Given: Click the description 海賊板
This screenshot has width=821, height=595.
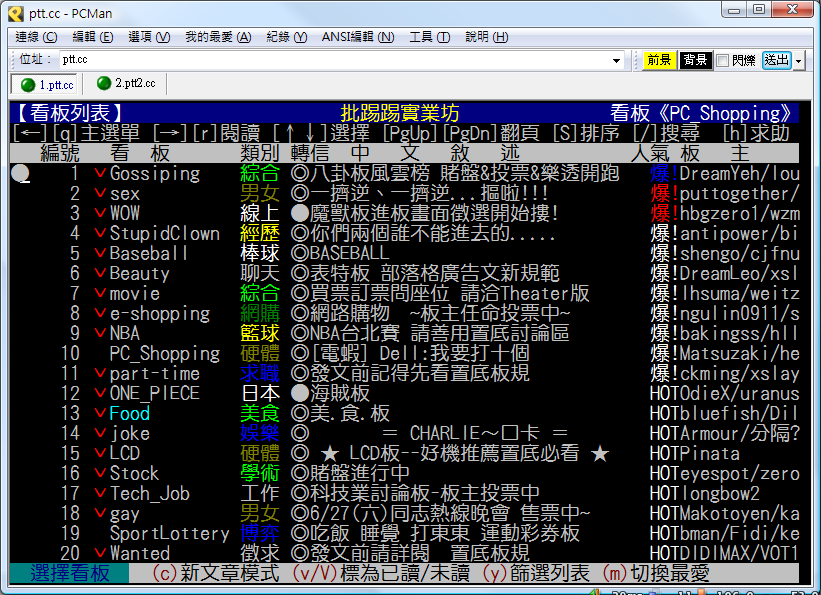Looking at the screenshot, I should pyautogui.click(x=340, y=393).
